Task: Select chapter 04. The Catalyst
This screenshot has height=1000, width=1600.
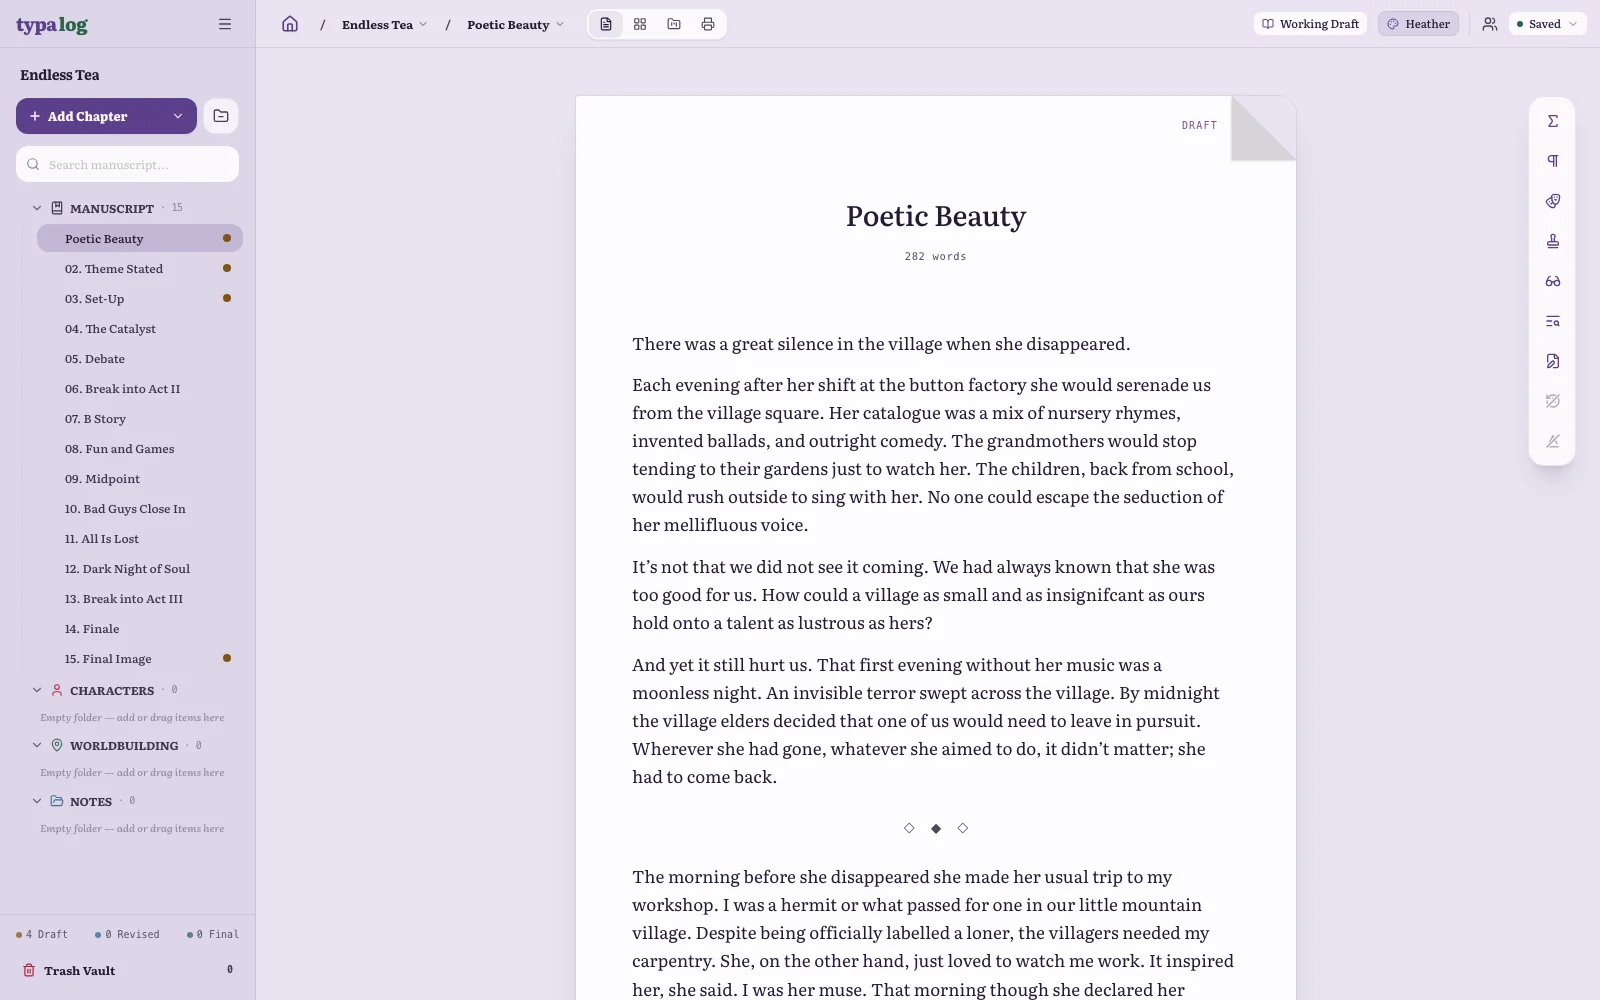Action: tap(140, 329)
